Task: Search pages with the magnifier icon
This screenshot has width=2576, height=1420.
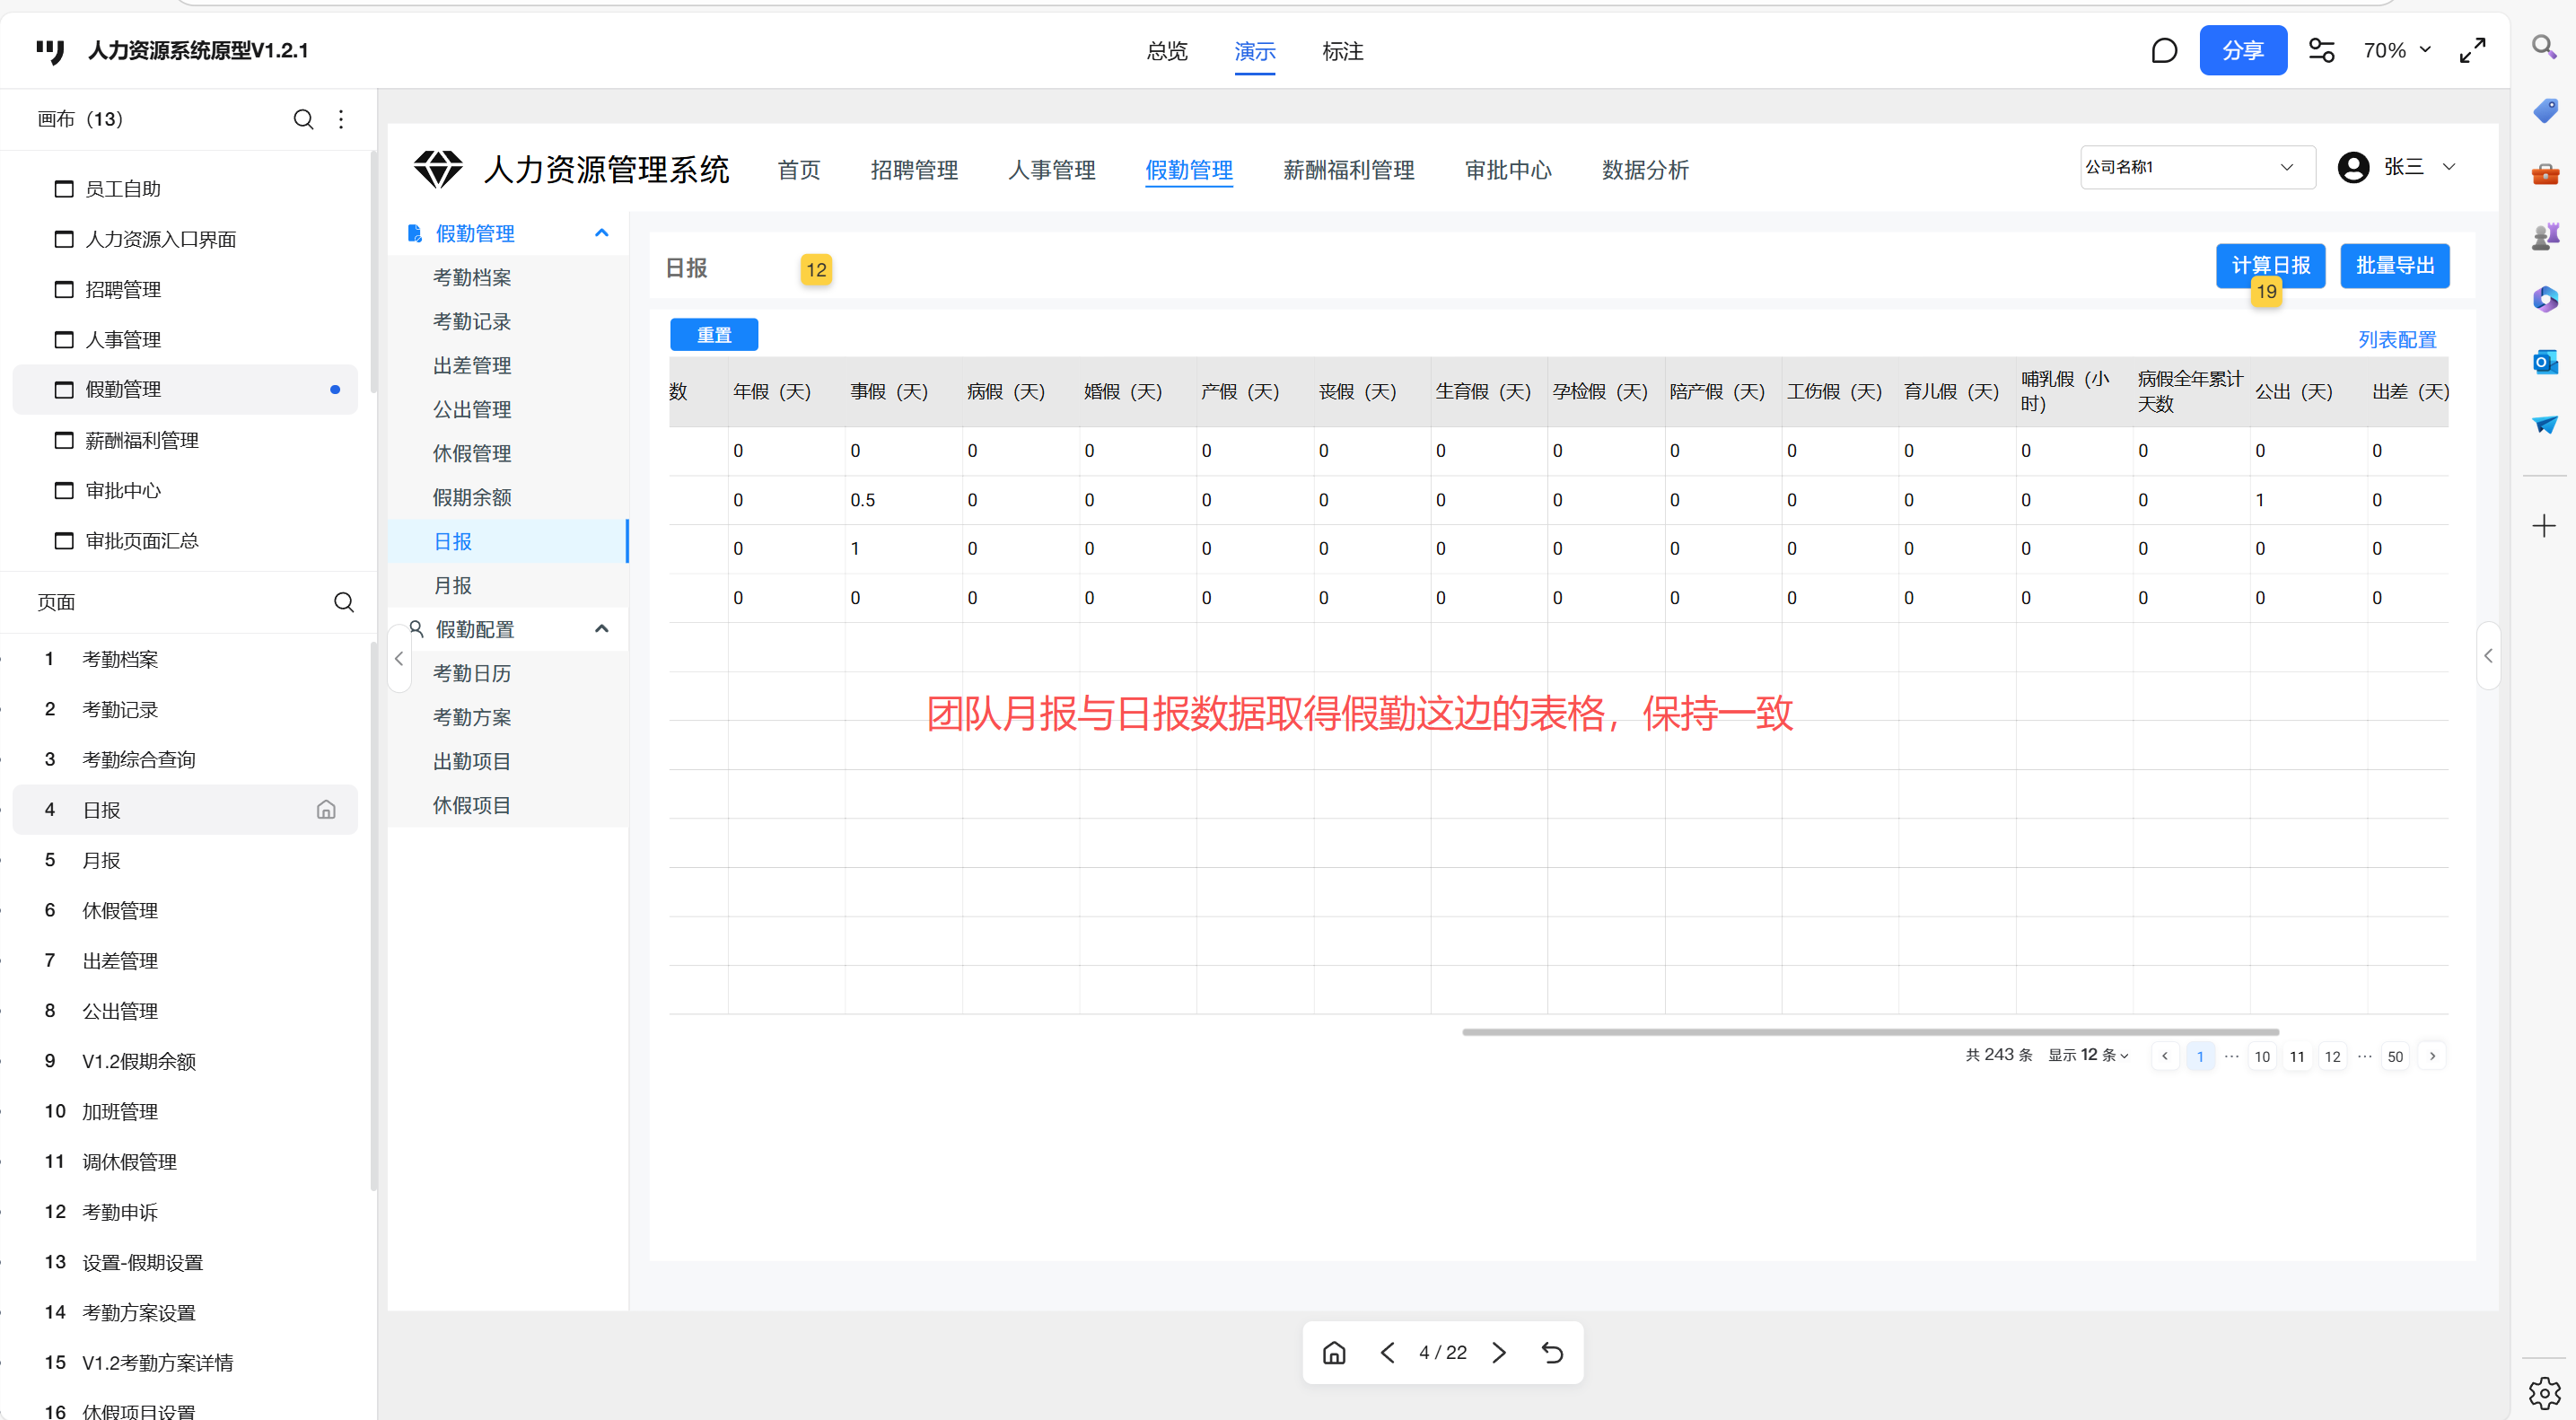Action: 343,602
